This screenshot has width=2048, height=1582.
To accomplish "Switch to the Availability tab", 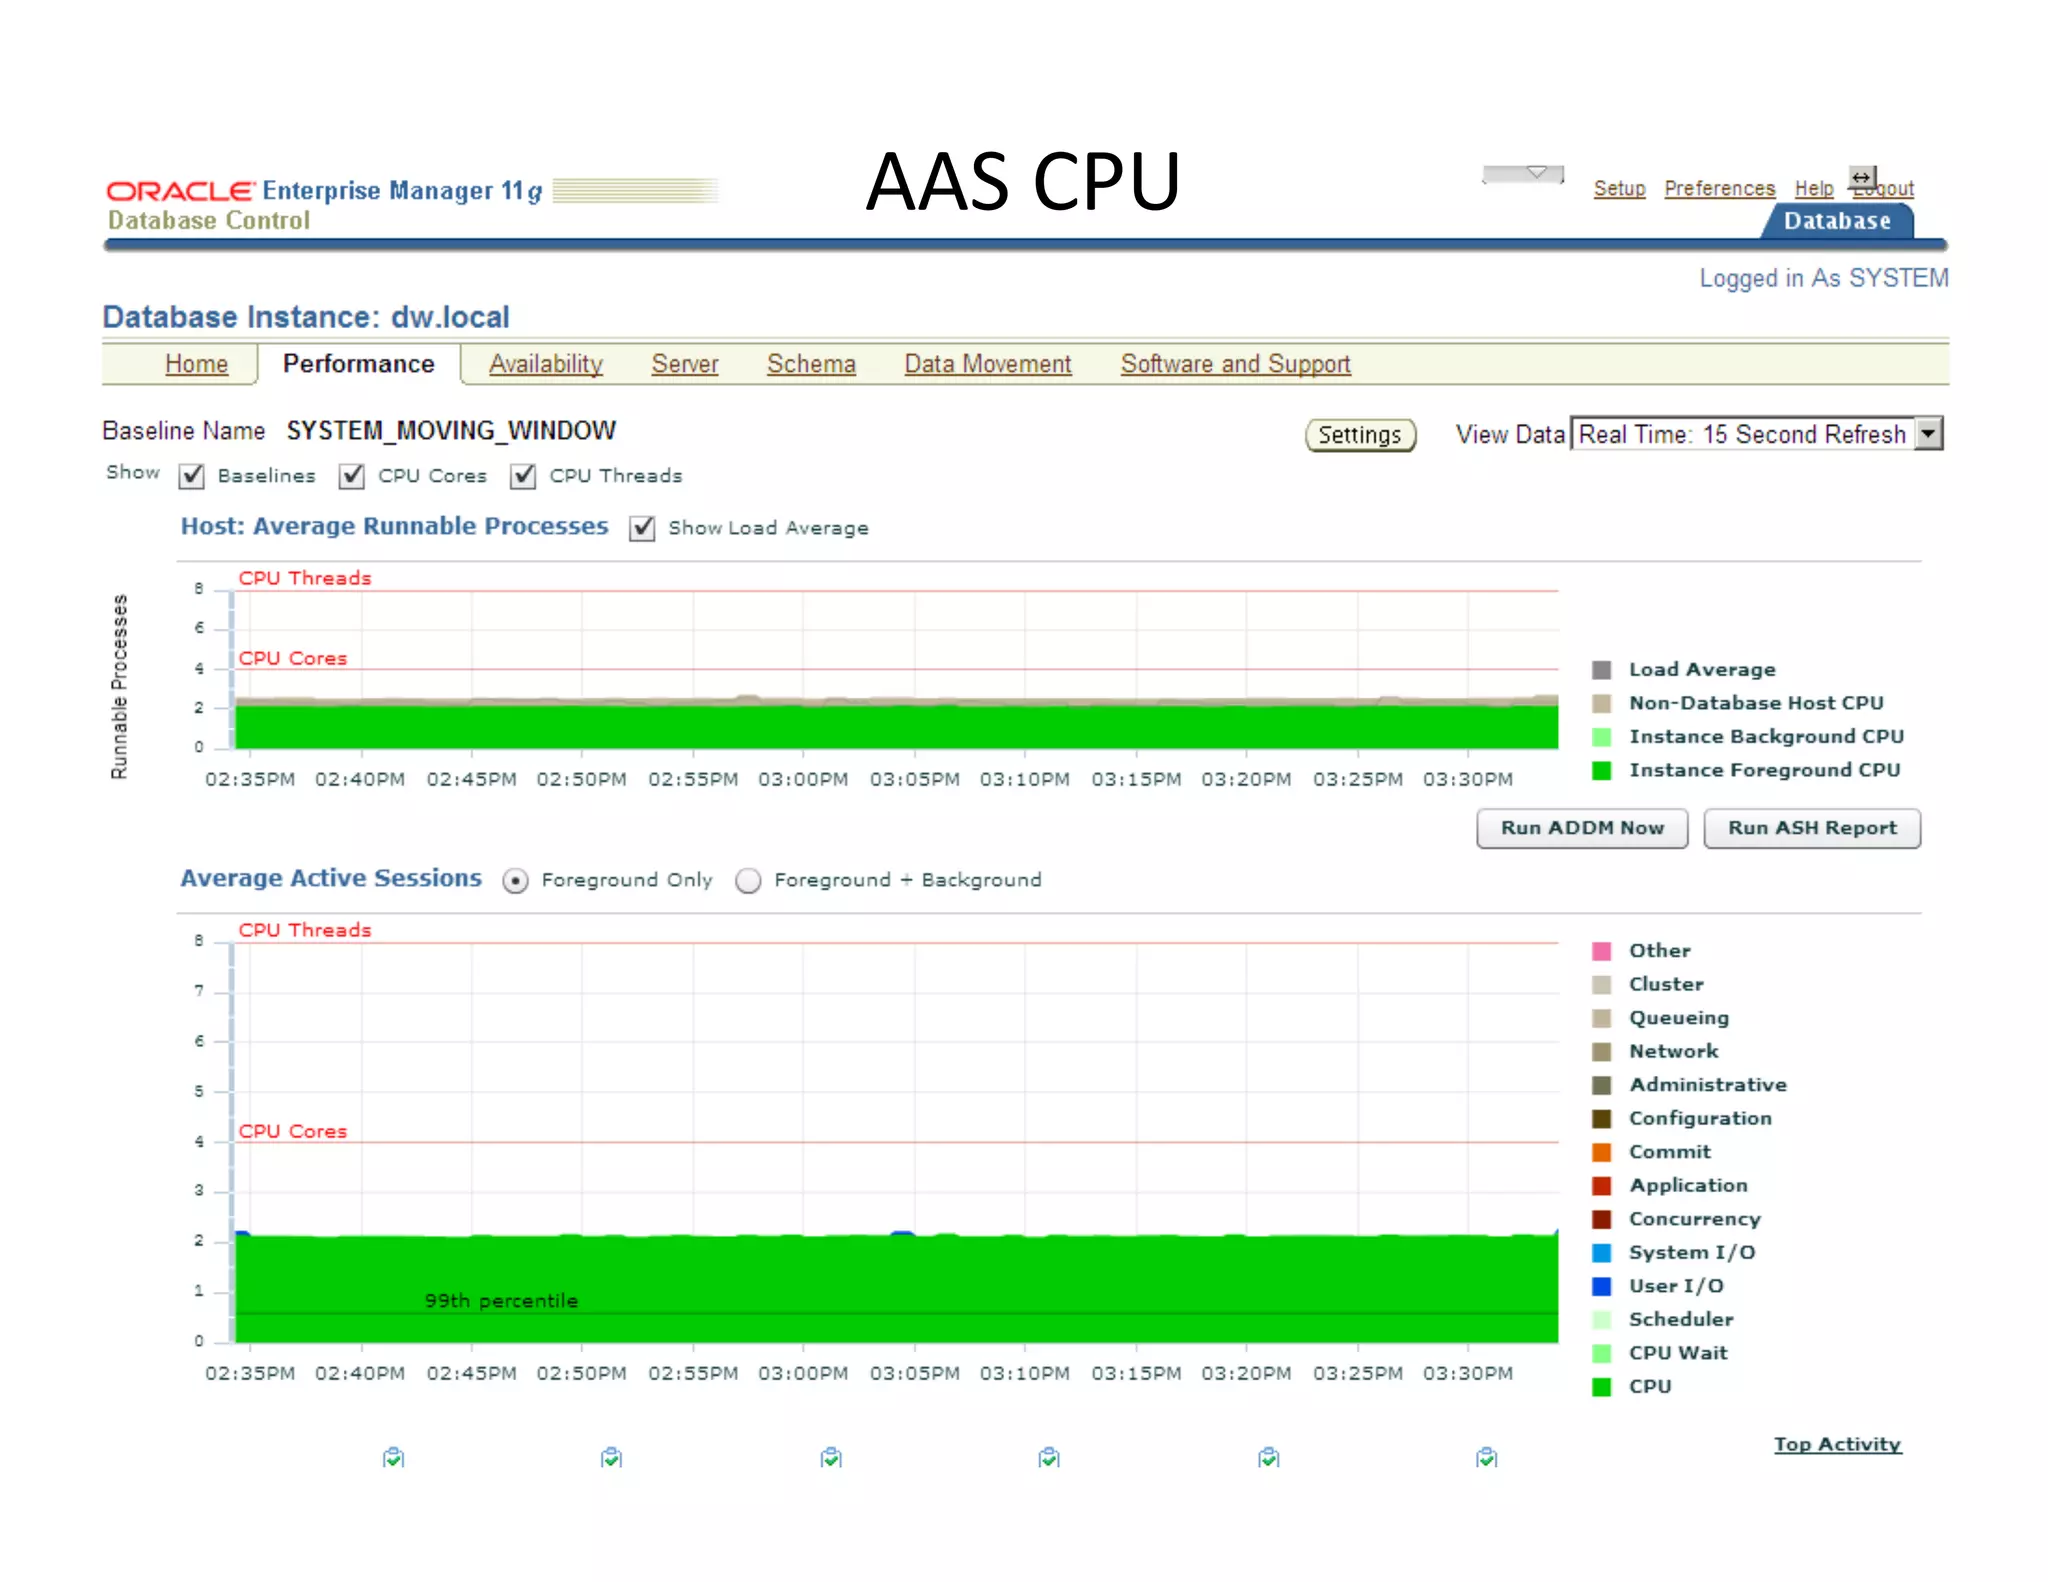I will 546,364.
